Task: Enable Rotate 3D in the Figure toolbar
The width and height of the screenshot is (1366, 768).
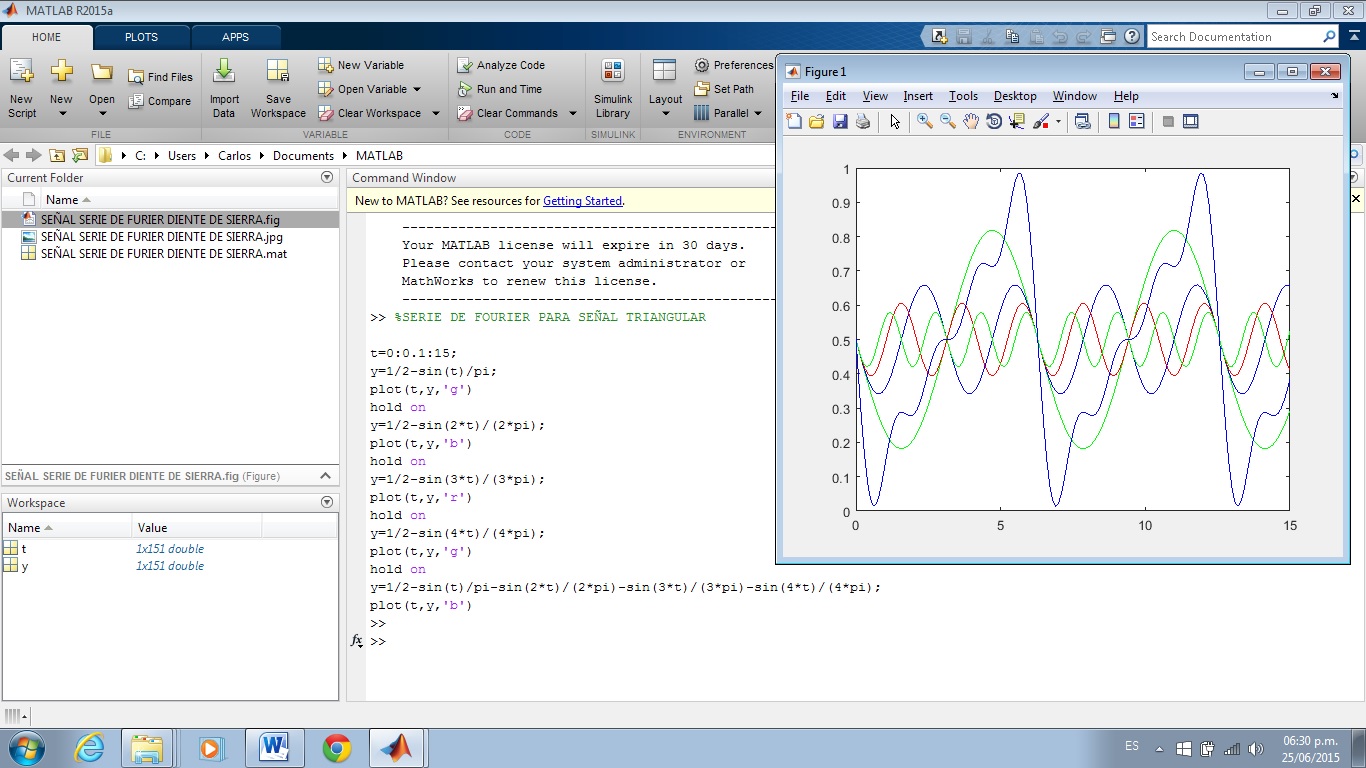Action: coord(994,121)
